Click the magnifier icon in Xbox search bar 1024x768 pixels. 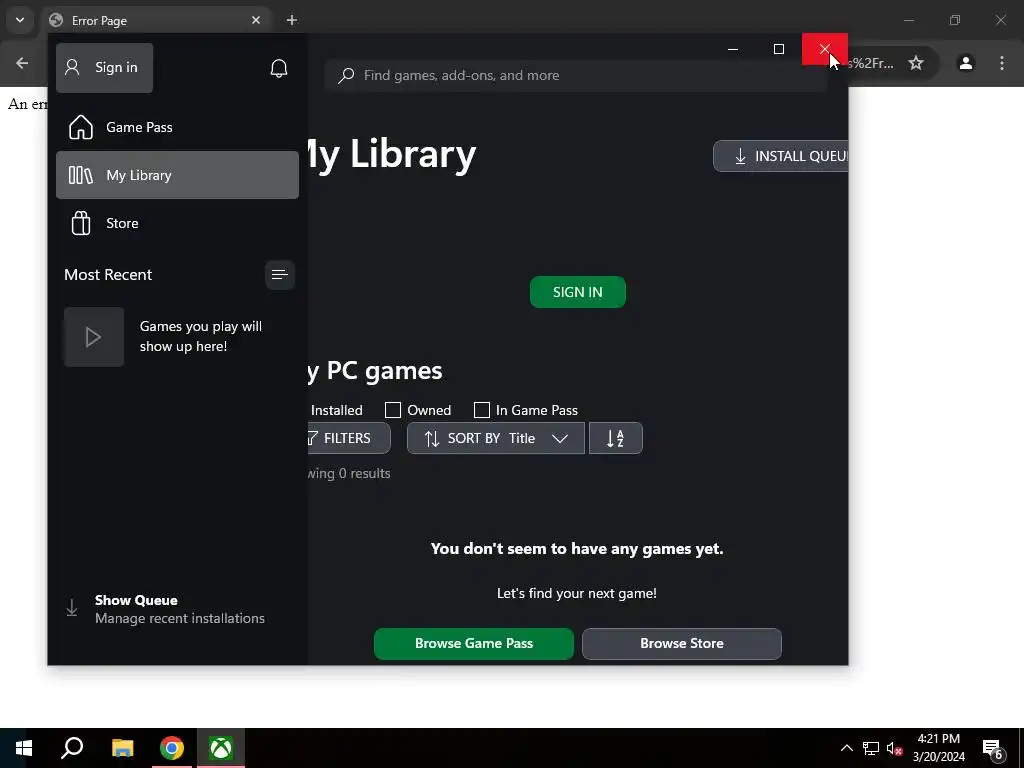click(346, 76)
